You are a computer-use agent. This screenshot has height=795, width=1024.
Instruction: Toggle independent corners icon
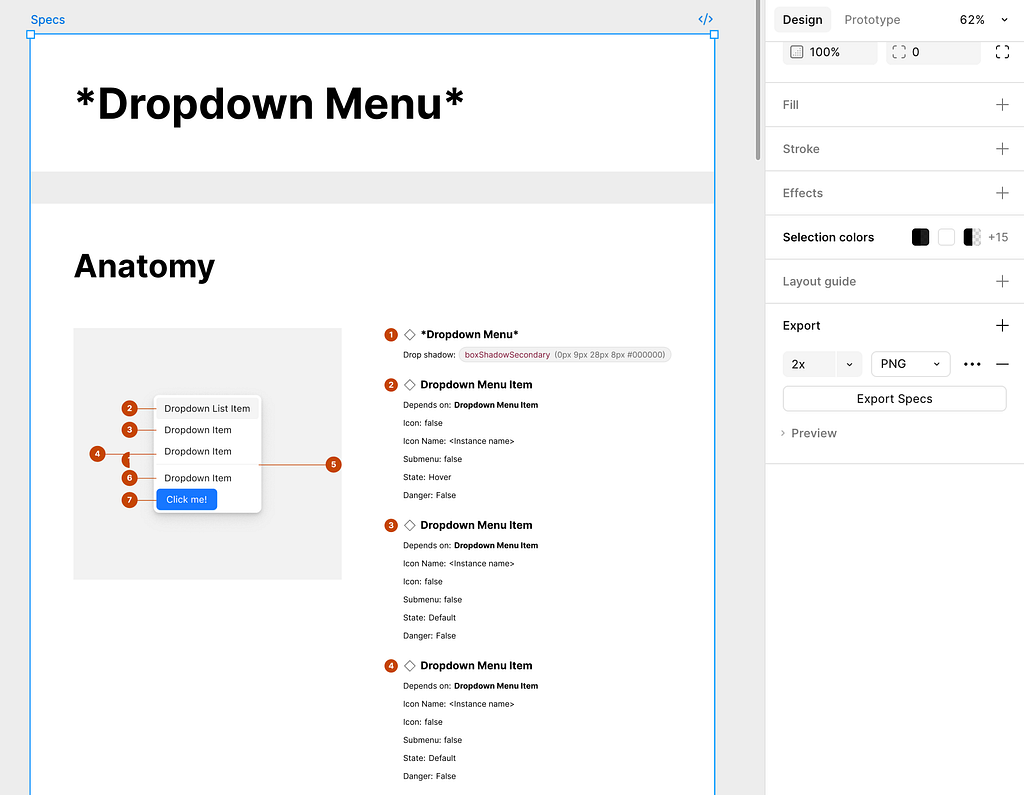pos(1002,52)
